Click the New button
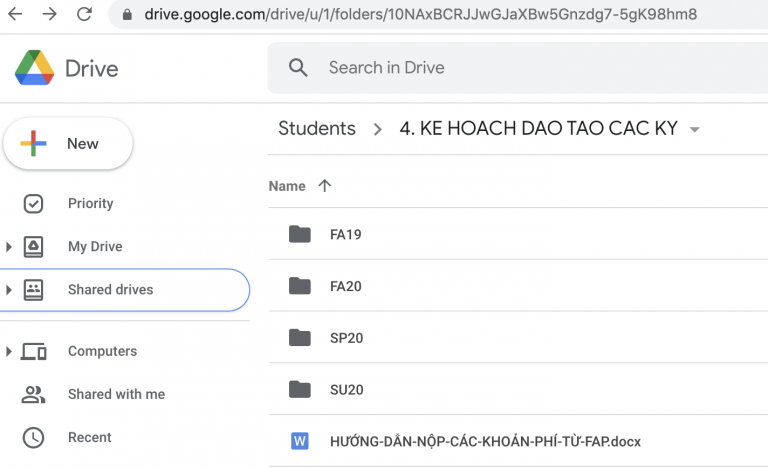The width and height of the screenshot is (768, 469). click(68, 143)
